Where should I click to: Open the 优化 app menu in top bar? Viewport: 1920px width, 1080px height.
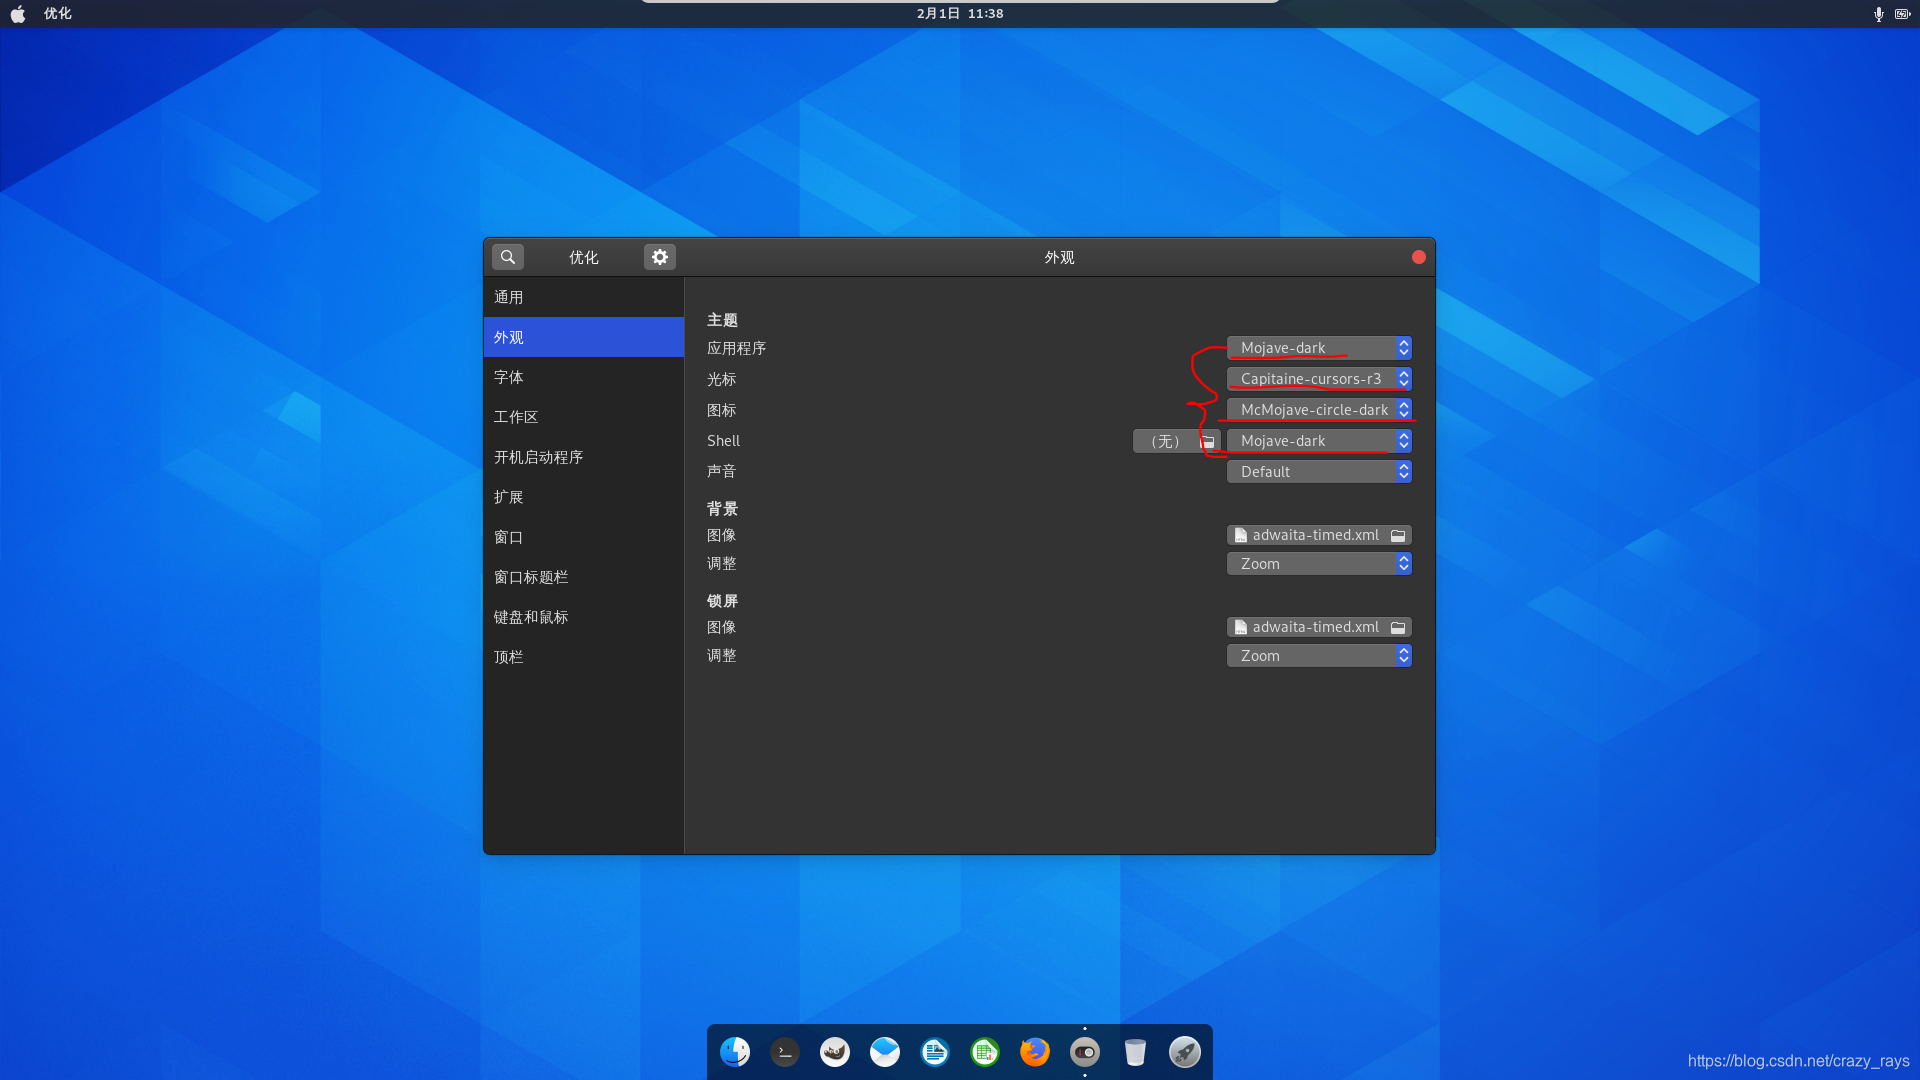pyautogui.click(x=58, y=14)
